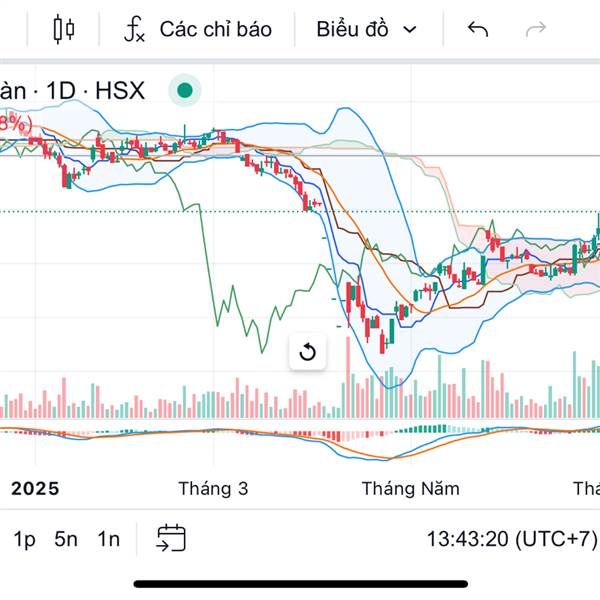Screen dimensions: 600x600
Task: Click the fx indicators icon
Action: click(134, 29)
